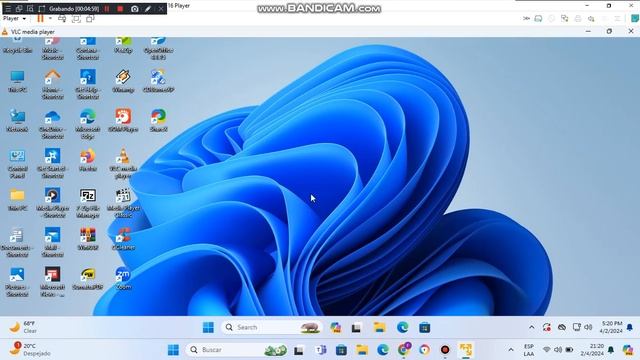Open the host 20°C Despejado weather widget
The width and height of the screenshot is (640, 360).
point(29,349)
